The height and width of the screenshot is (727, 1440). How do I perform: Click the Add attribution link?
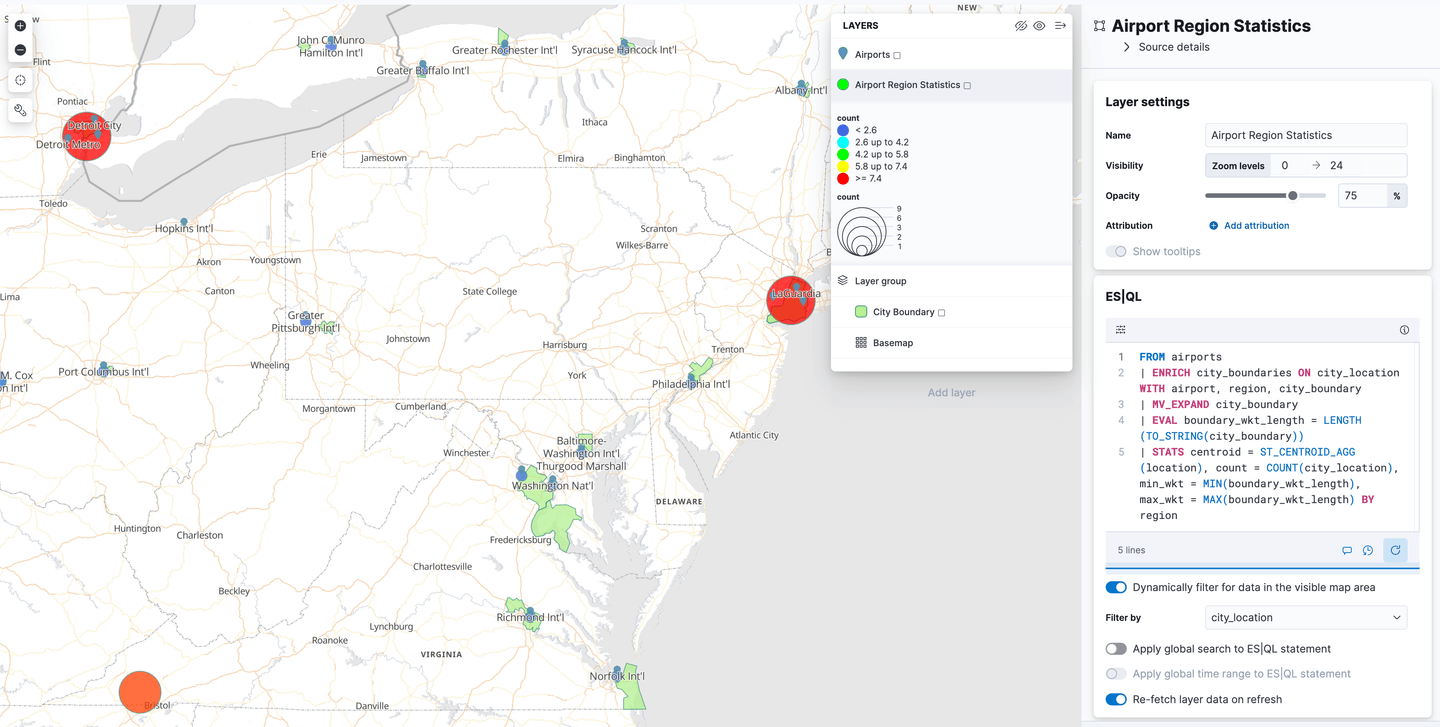click(x=1248, y=225)
